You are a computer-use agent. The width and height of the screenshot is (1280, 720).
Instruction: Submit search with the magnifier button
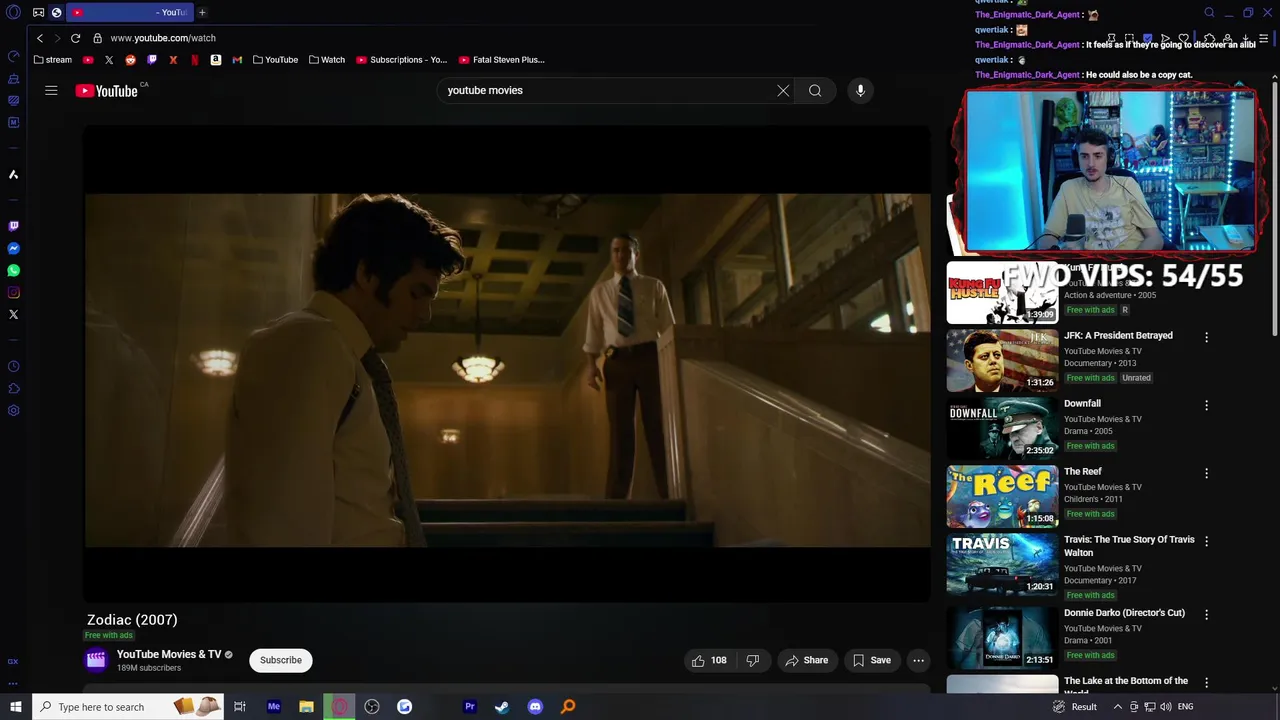(815, 90)
